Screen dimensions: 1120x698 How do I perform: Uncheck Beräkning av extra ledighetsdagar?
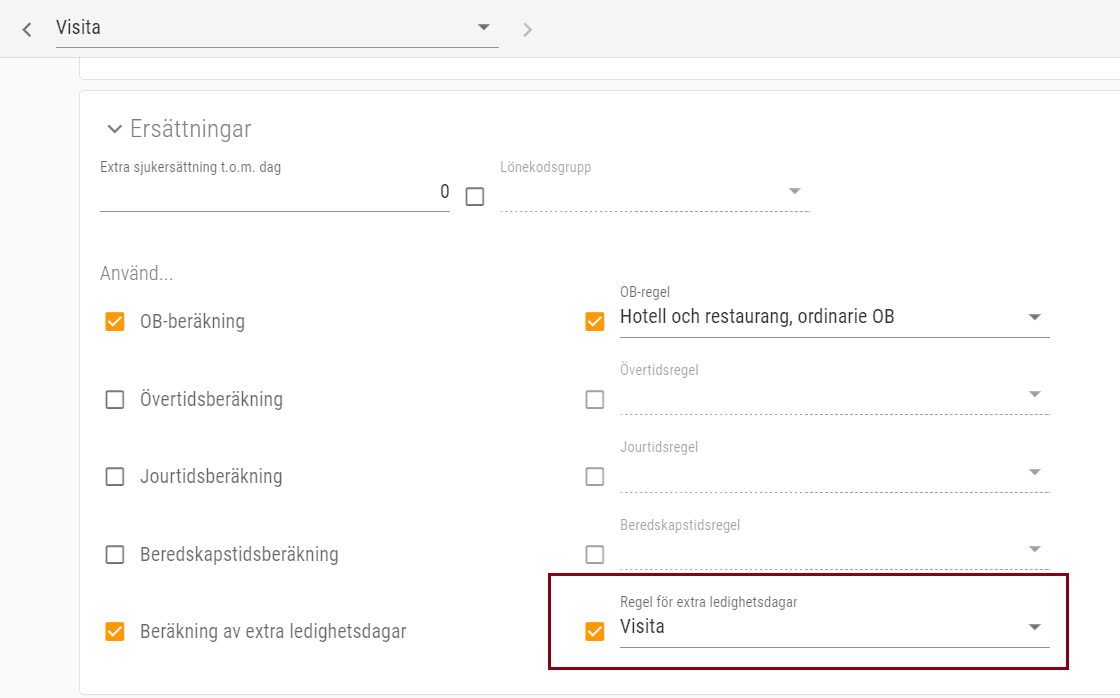pyautogui.click(x=115, y=632)
